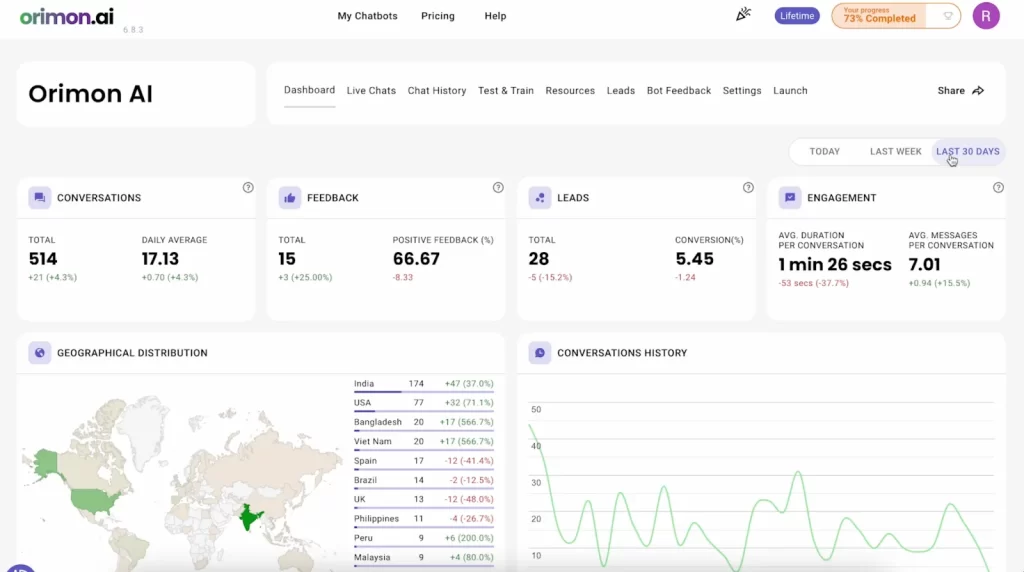Screen dimensions: 1024x572
Task: Open My Chatbots from top navigation
Action: (367, 16)
